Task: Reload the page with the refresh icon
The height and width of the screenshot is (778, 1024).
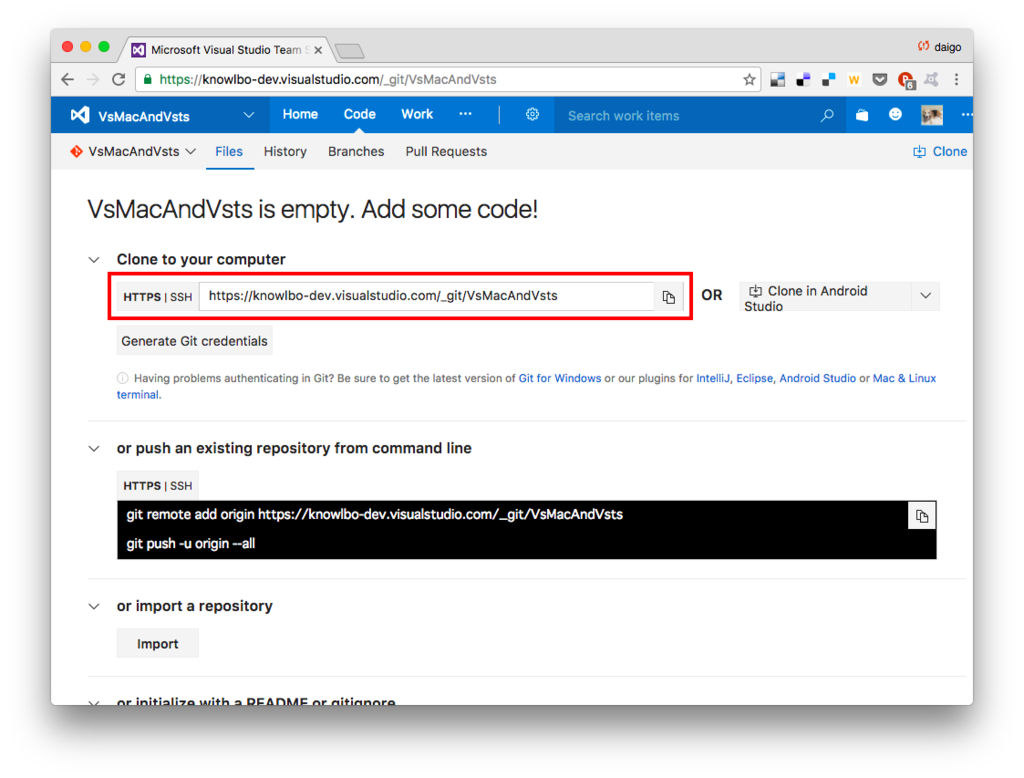Action: click(118, 80)
